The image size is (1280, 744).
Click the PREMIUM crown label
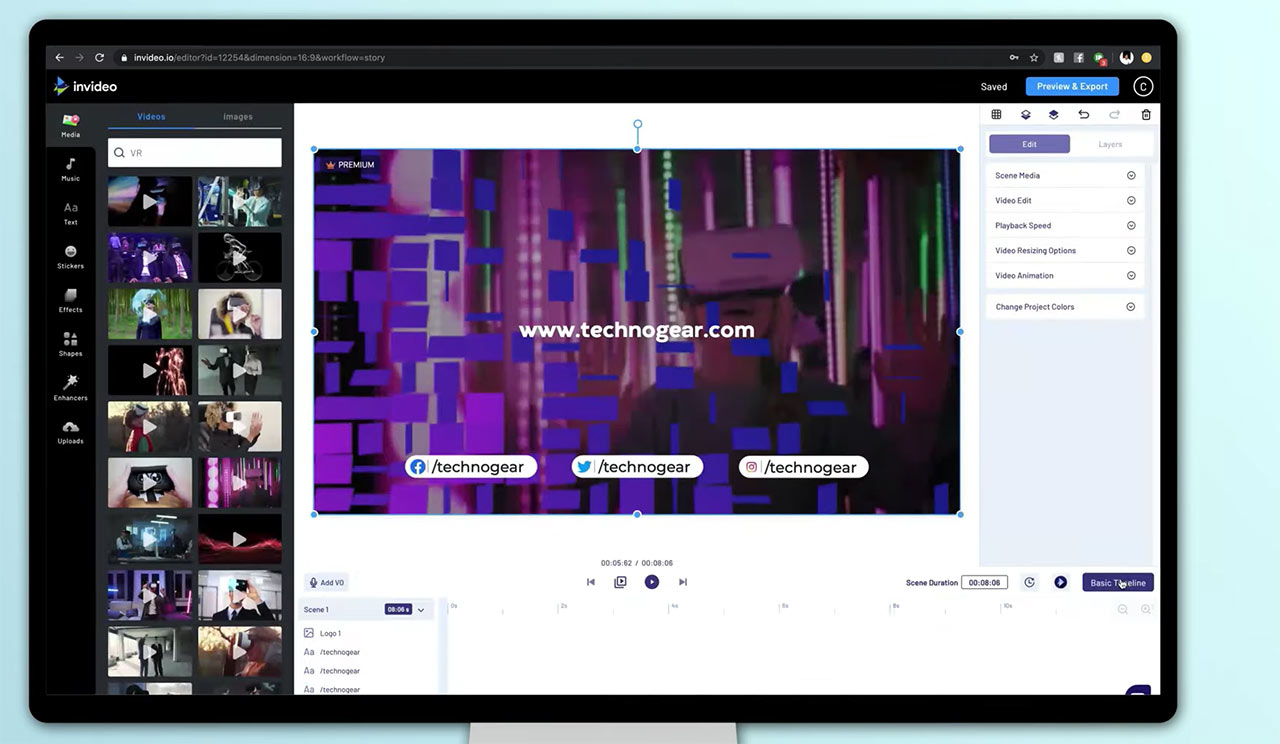click(x=350, y=164)
